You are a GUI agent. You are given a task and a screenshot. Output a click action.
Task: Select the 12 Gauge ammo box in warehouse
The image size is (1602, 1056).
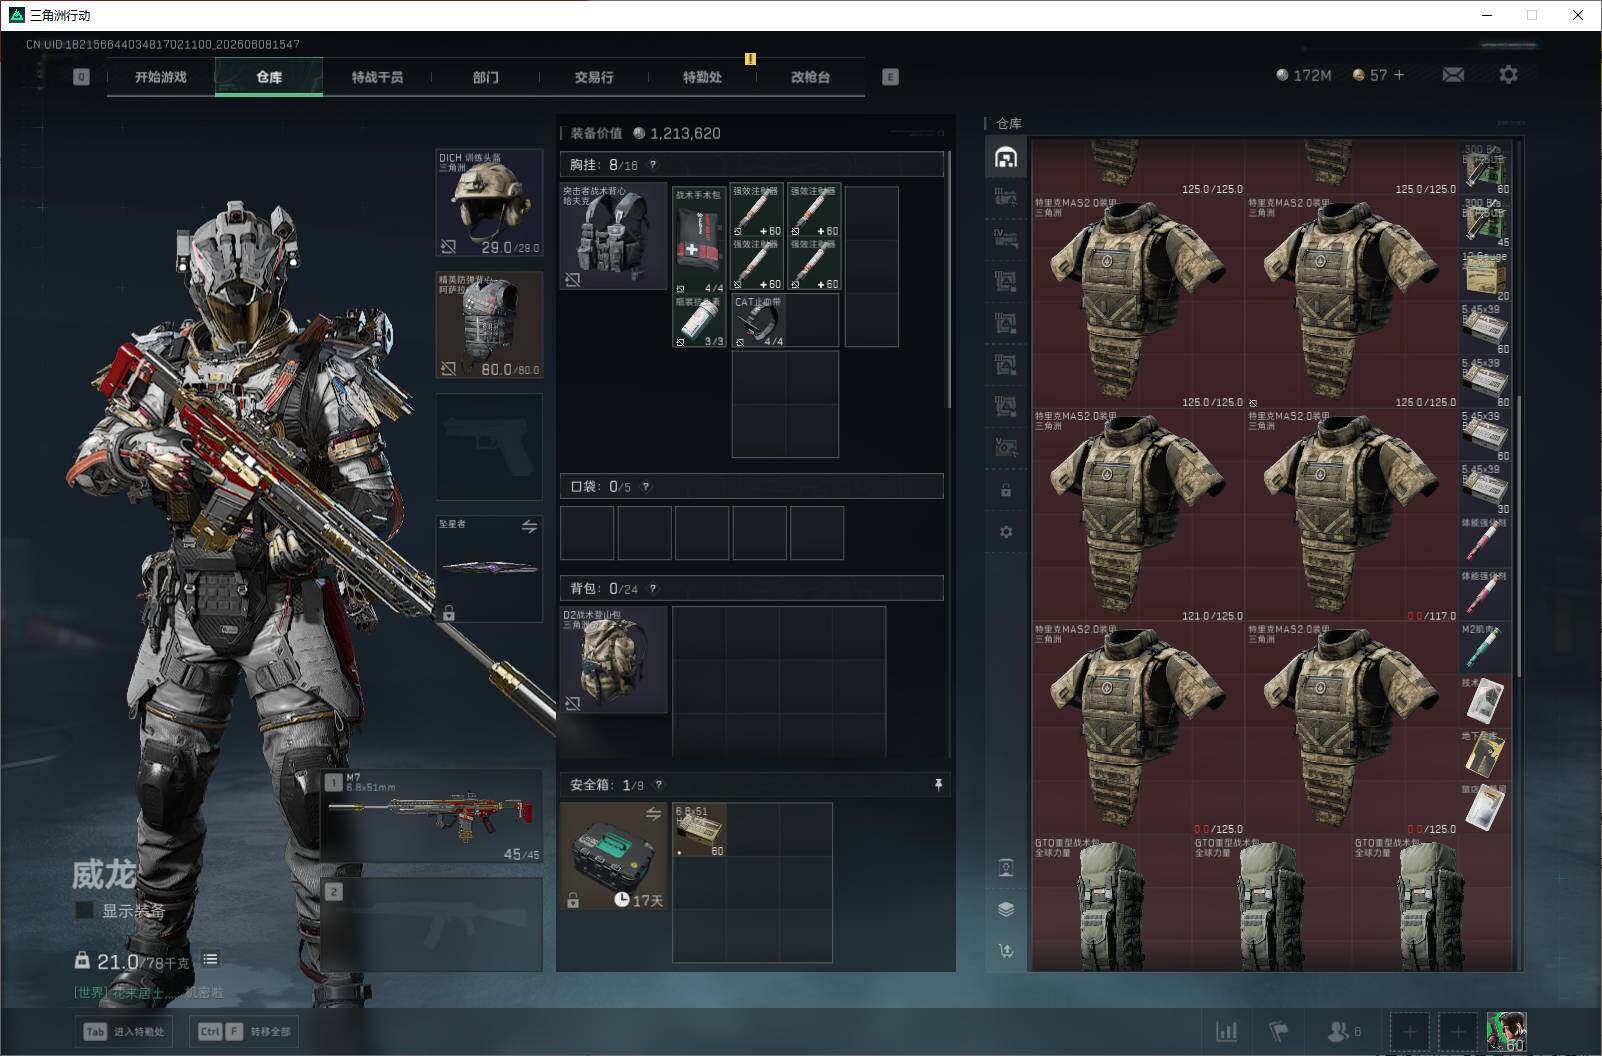(1485, 276)
